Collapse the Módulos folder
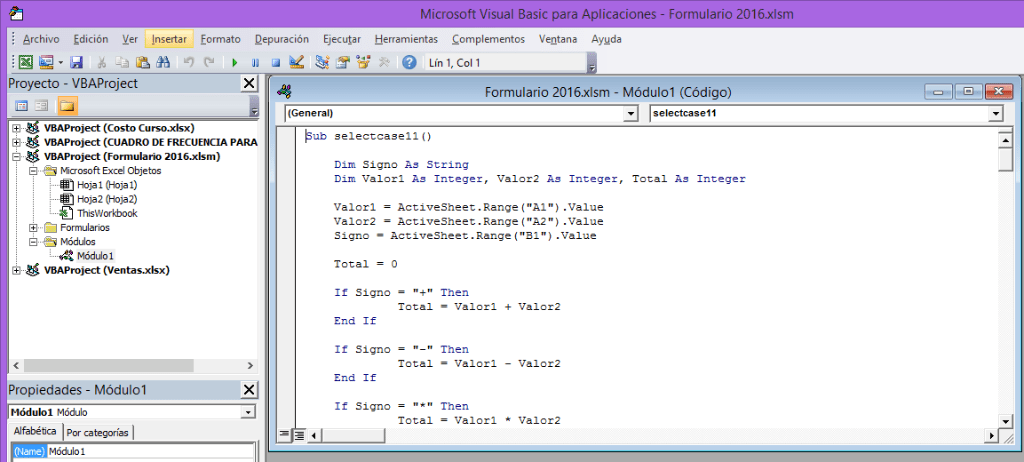This screenshot has width=1024, height=462. [33, 242]
